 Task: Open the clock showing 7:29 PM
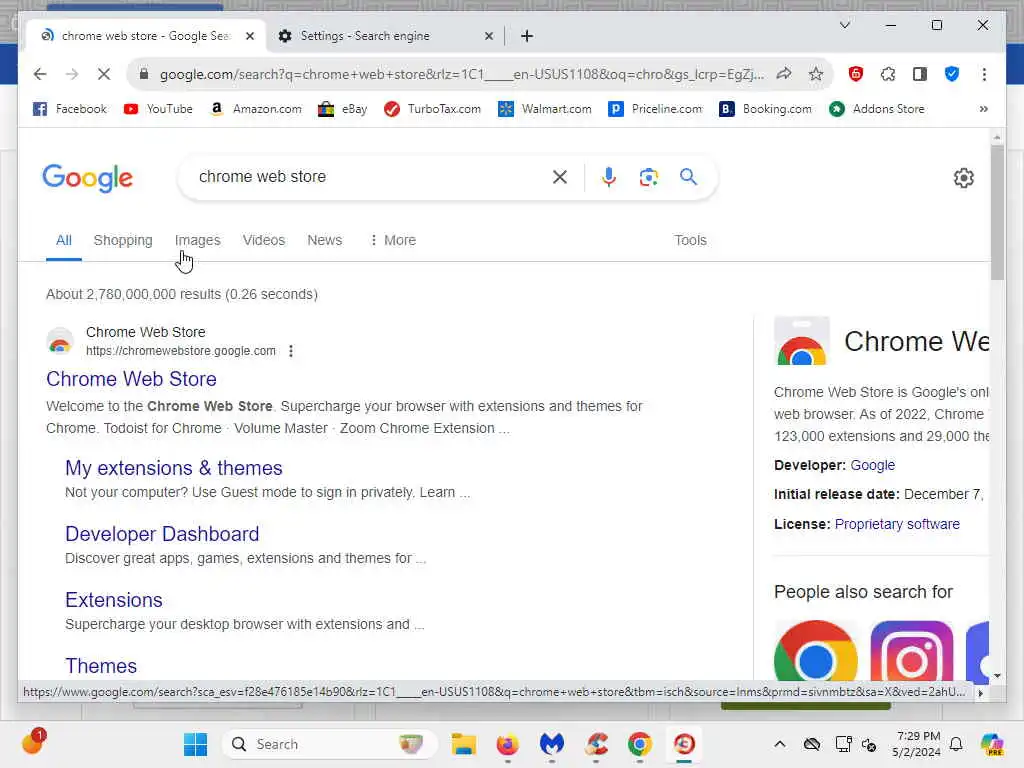(917, 744)
